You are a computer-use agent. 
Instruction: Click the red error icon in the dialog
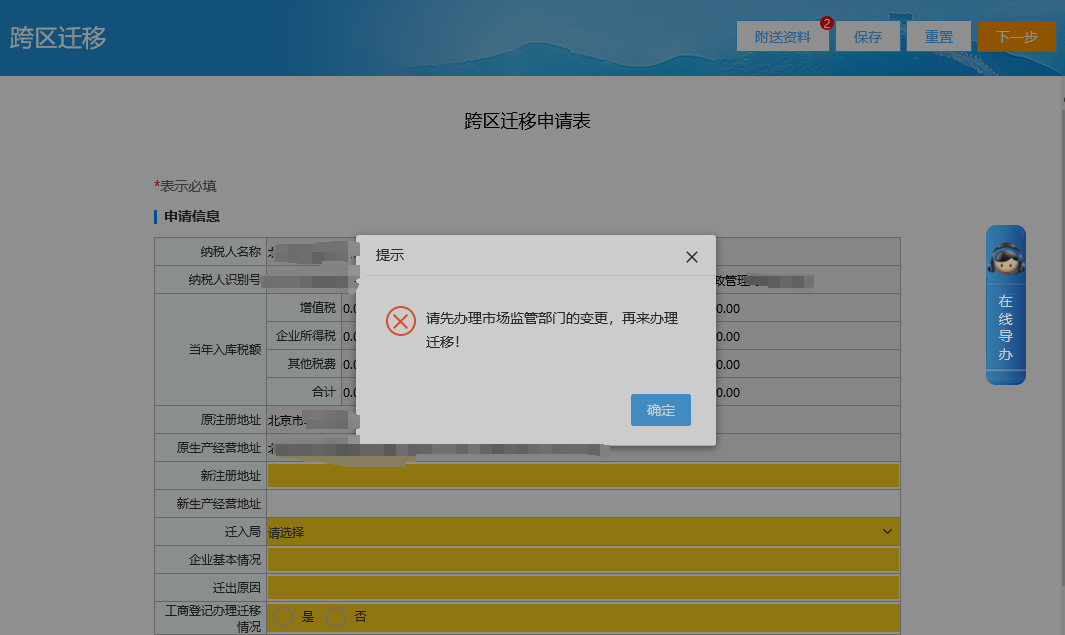pos(401,321)
